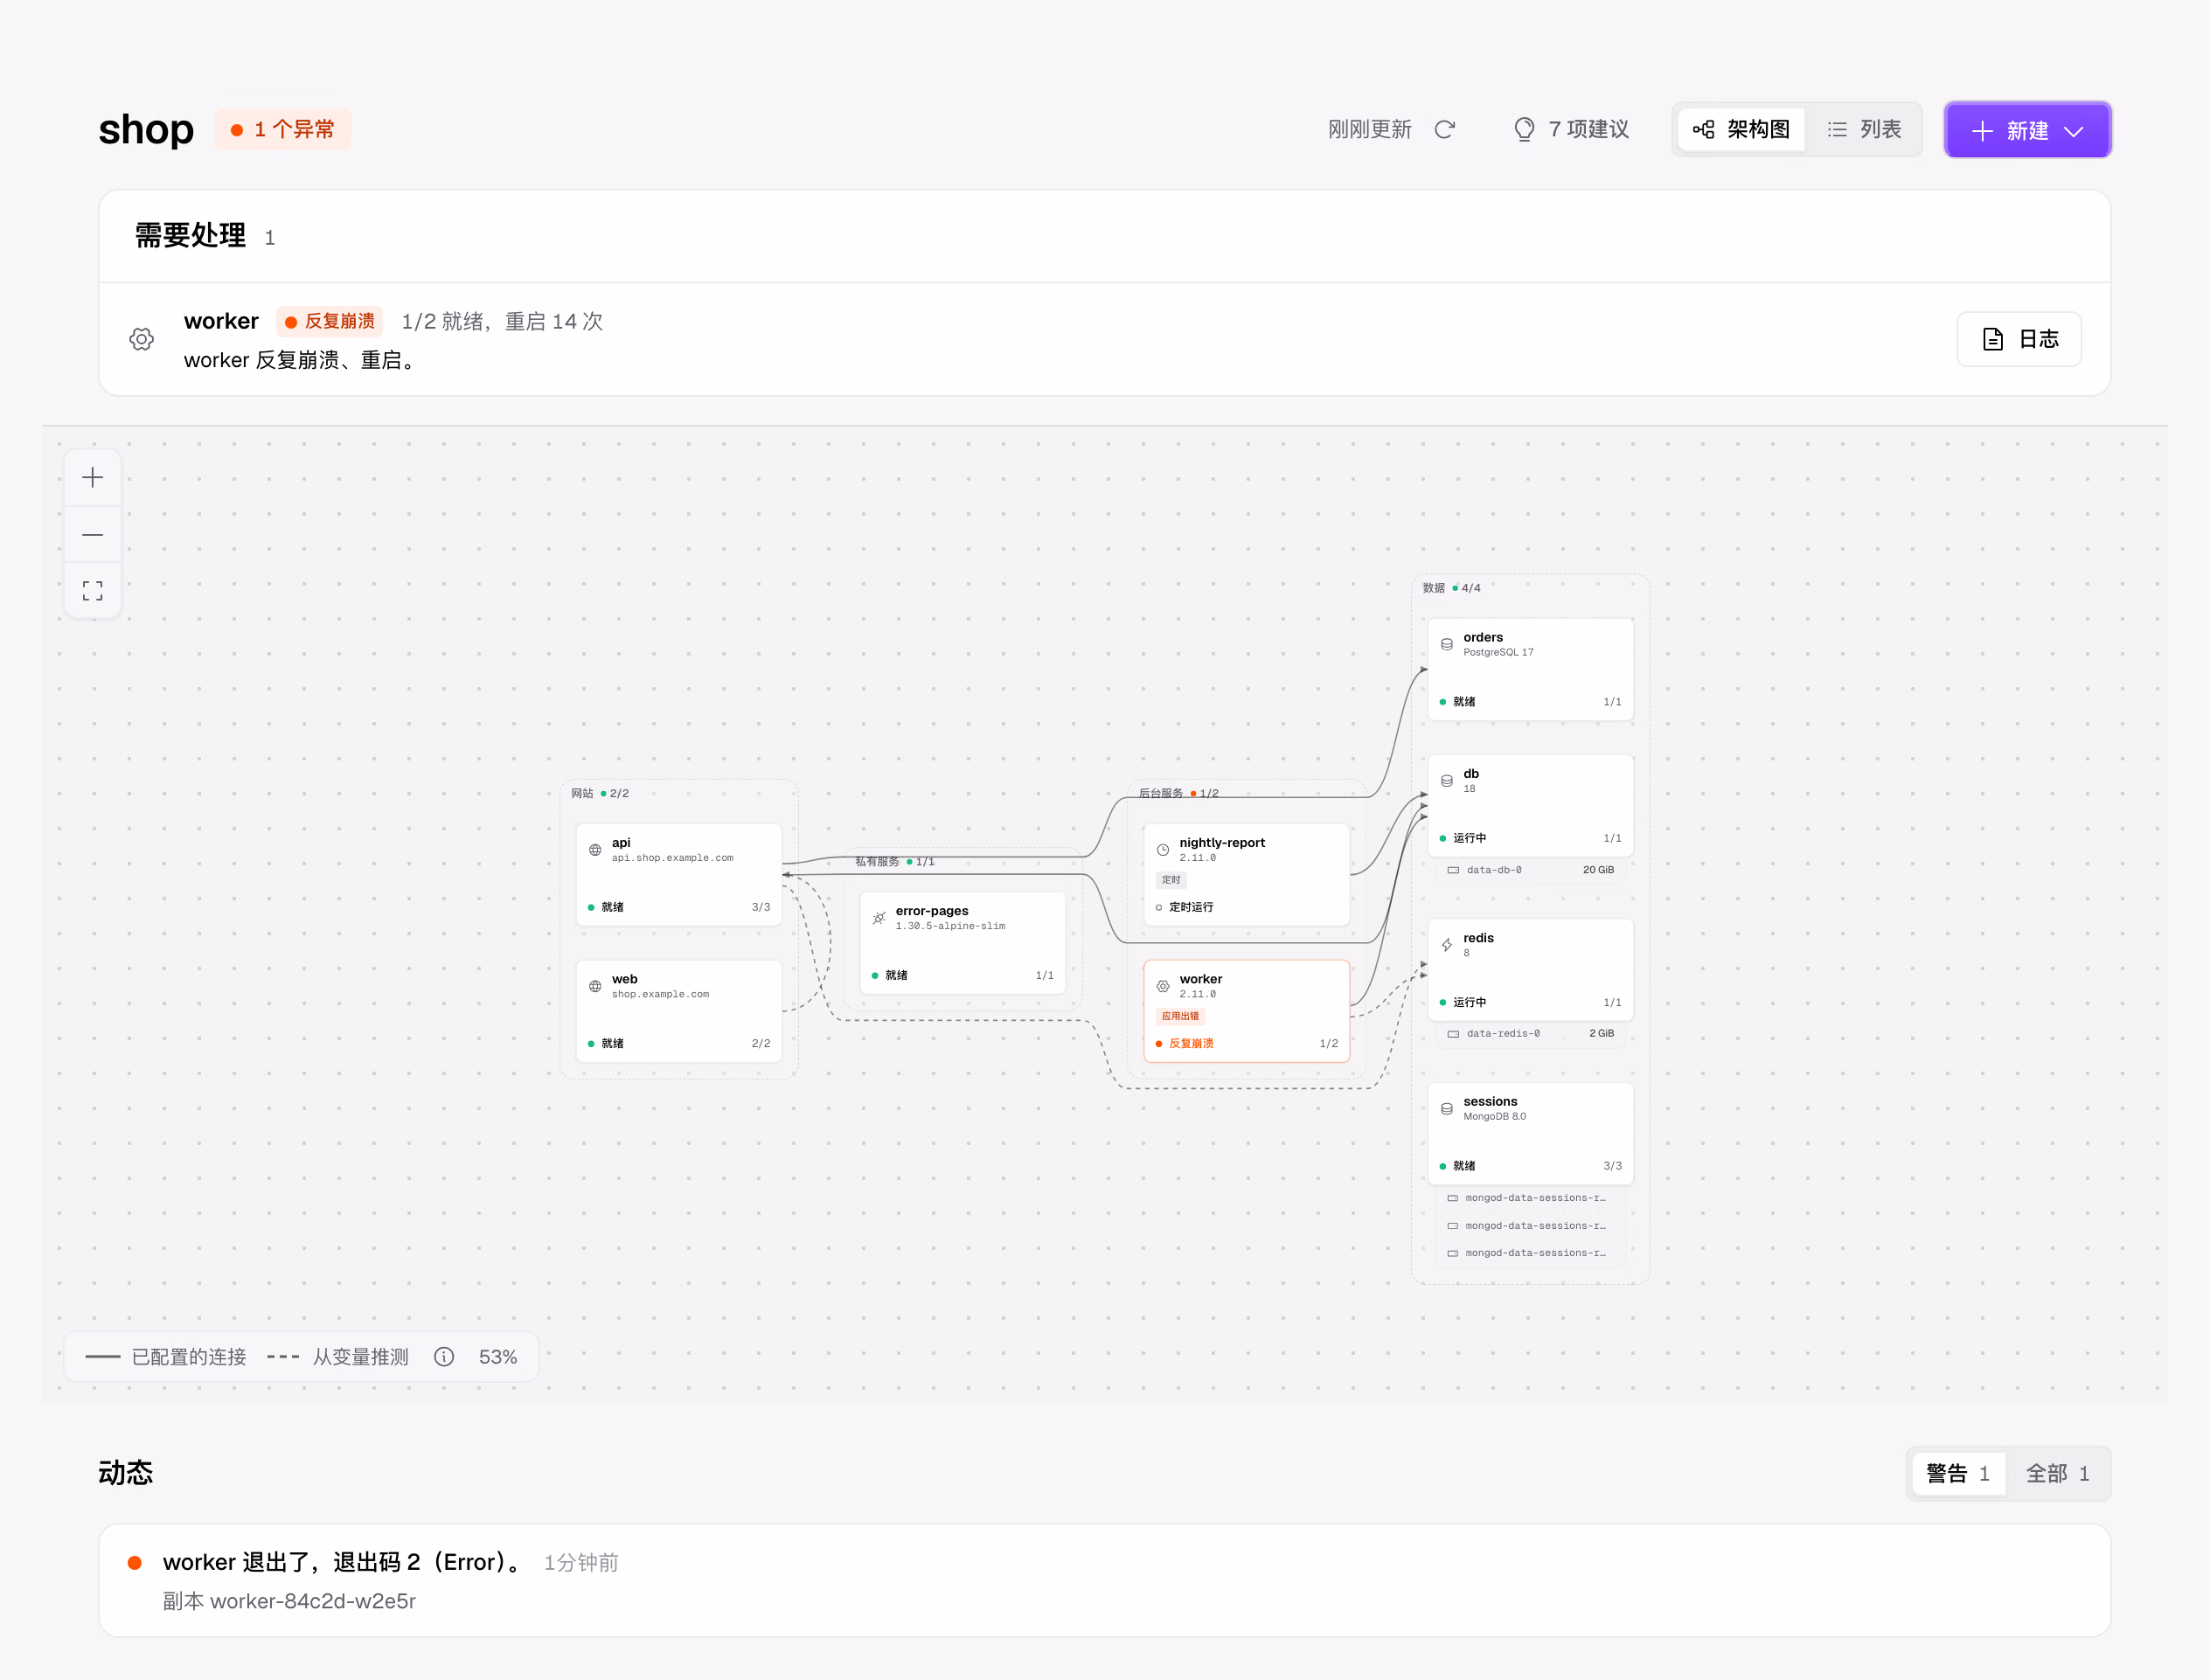The image size is (2210, 1680).
Task: Click the 1 个异常 status badge
Action: tap(283, 130)
